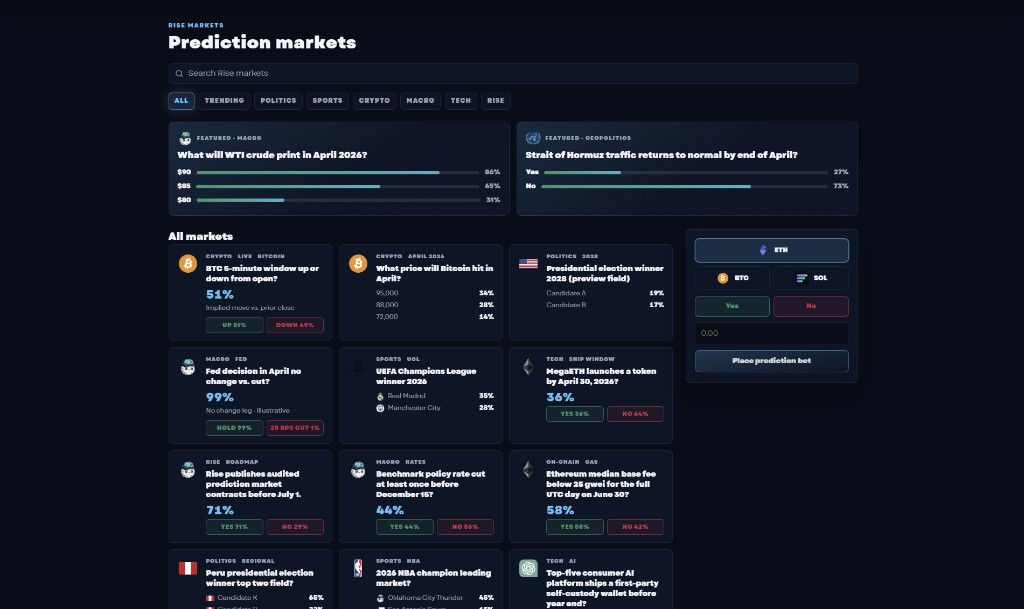Click the basketball icon on the NBA champion card
This screenshot has width=1024, height=609.
(x=358, y=569)
